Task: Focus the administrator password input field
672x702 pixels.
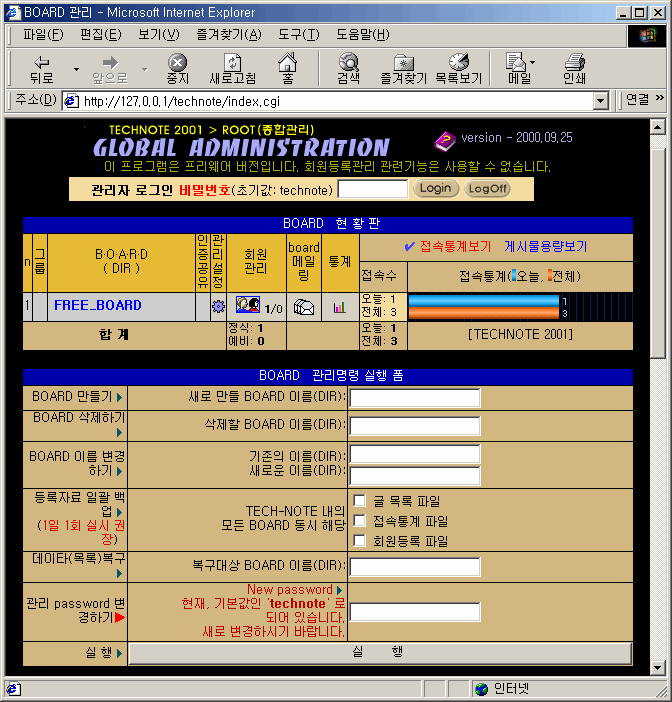Action: [x=372, y=189]
